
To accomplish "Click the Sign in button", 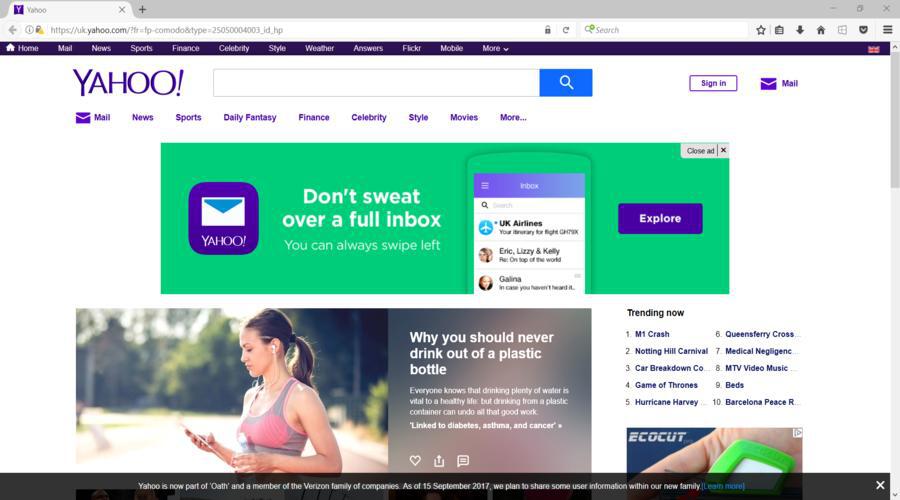I will click(x=713, y=83).
